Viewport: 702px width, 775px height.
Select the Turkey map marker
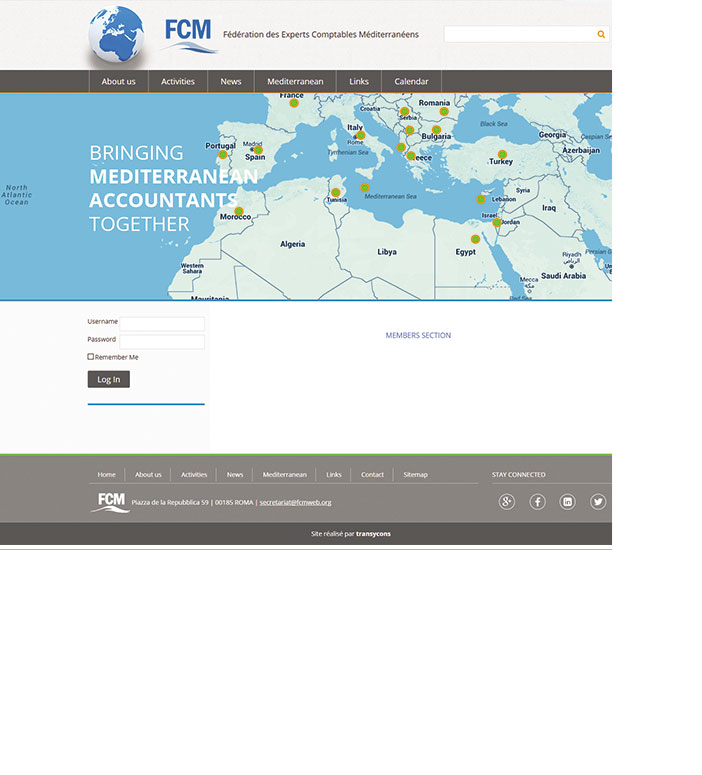click(502, 155)
